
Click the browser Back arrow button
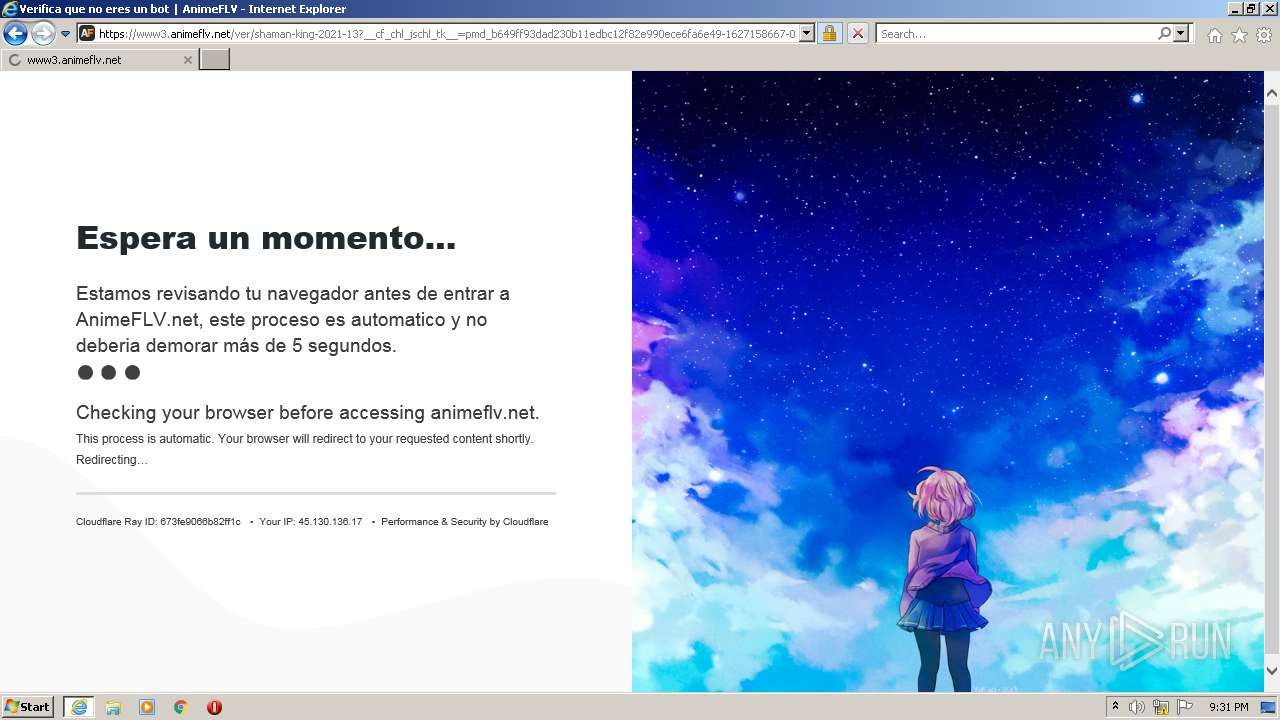pyautogui.click(x=15, y=34)
